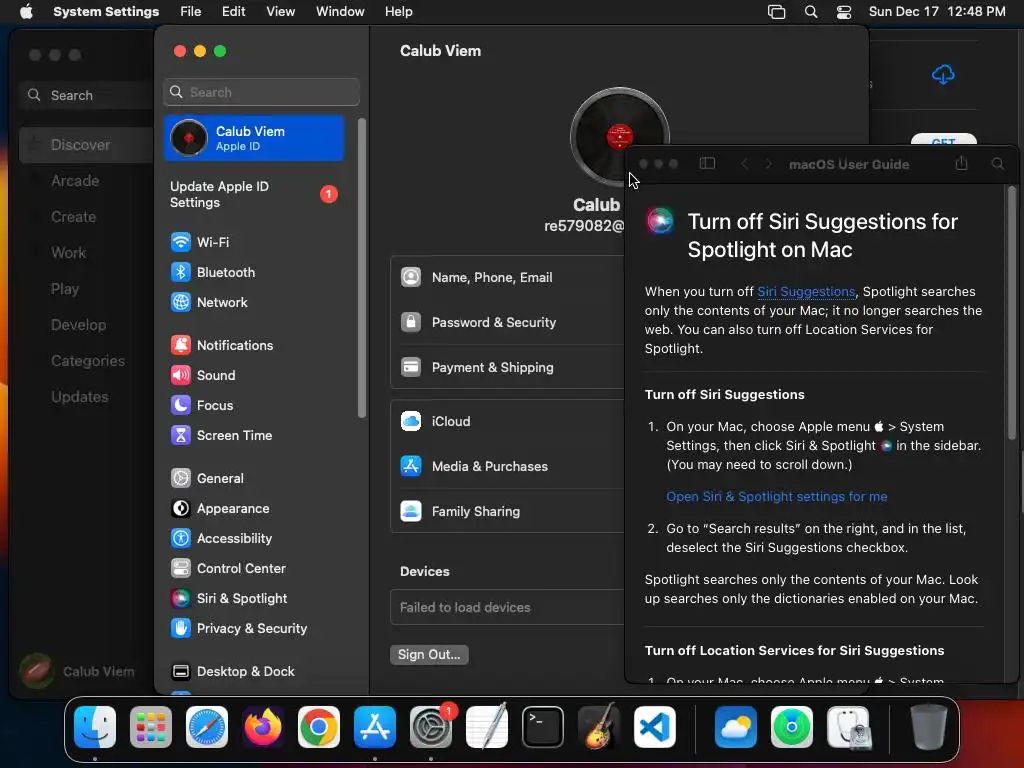This screenshot has height=768, width=1024.
Task: Click the settings sidebar scrollbar
Action: tap(361, 268)
